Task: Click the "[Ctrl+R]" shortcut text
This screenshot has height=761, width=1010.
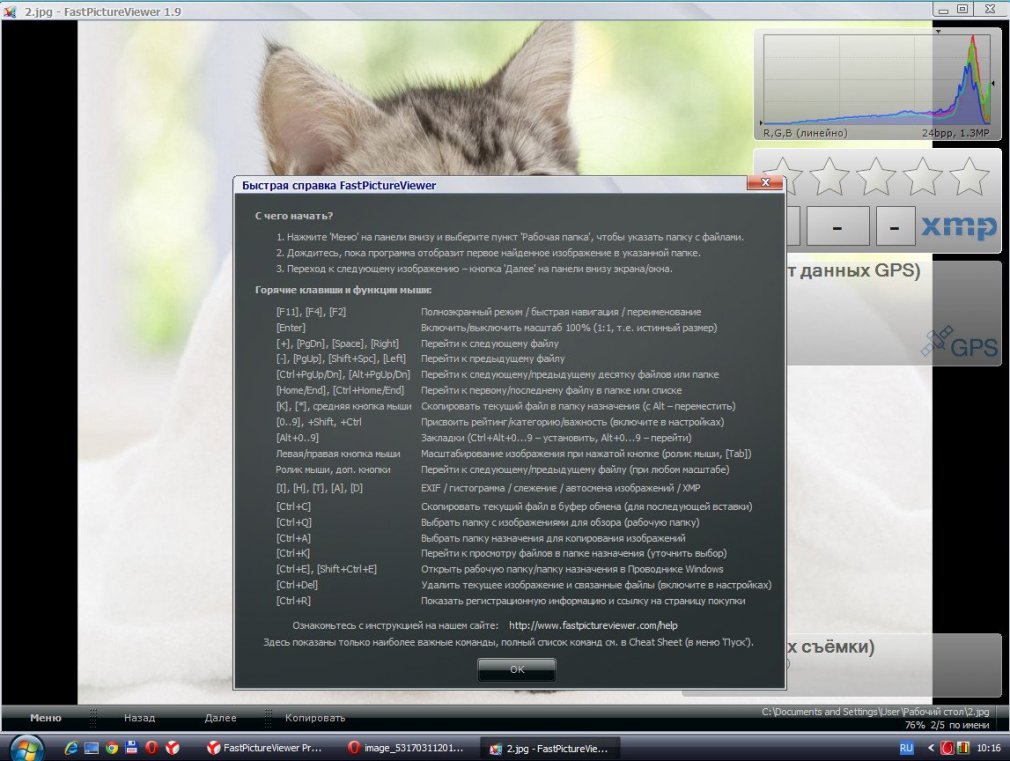Action: 293,601
